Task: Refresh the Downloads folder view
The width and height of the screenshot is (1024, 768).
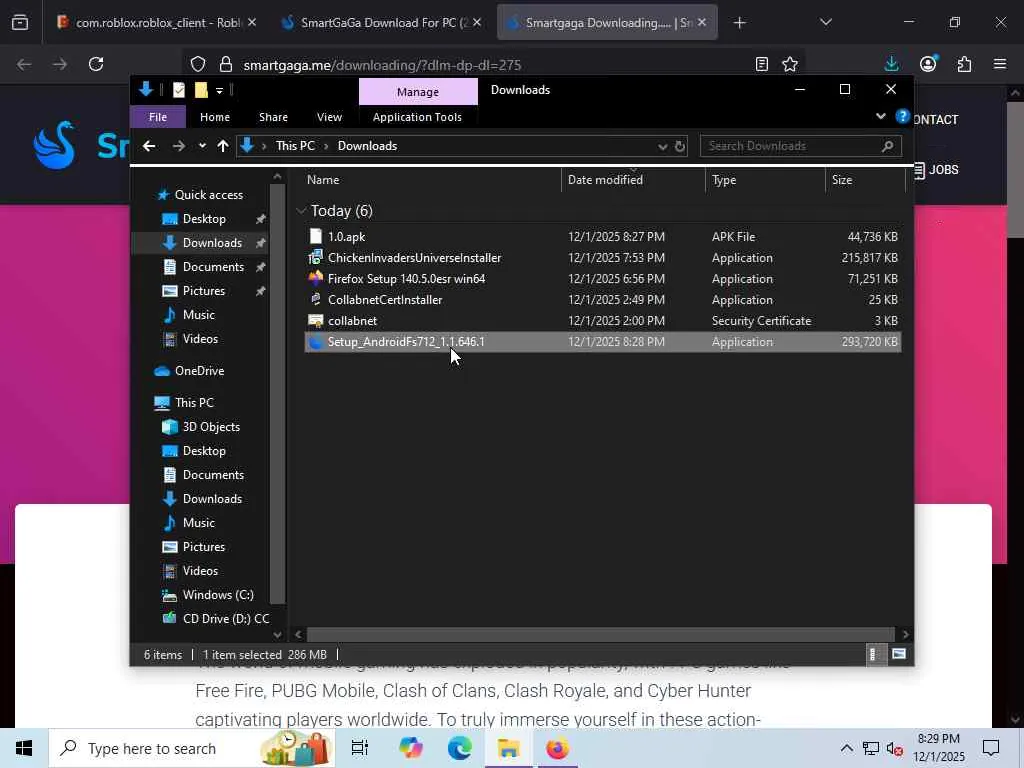Action: pyautogui.click(x=680, y=146)
